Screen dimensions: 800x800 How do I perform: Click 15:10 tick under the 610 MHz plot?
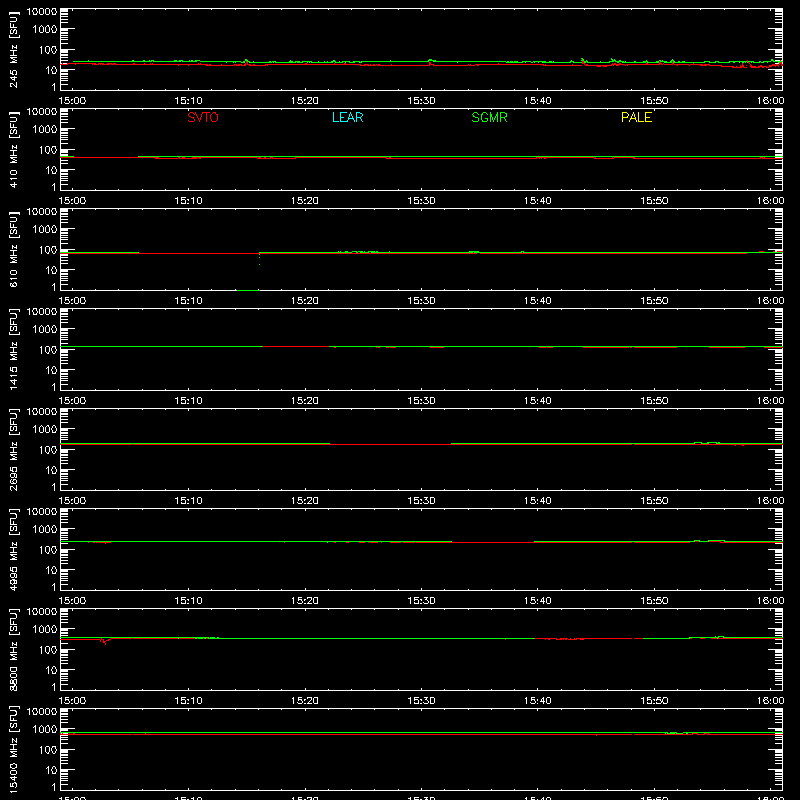(188, 301)
